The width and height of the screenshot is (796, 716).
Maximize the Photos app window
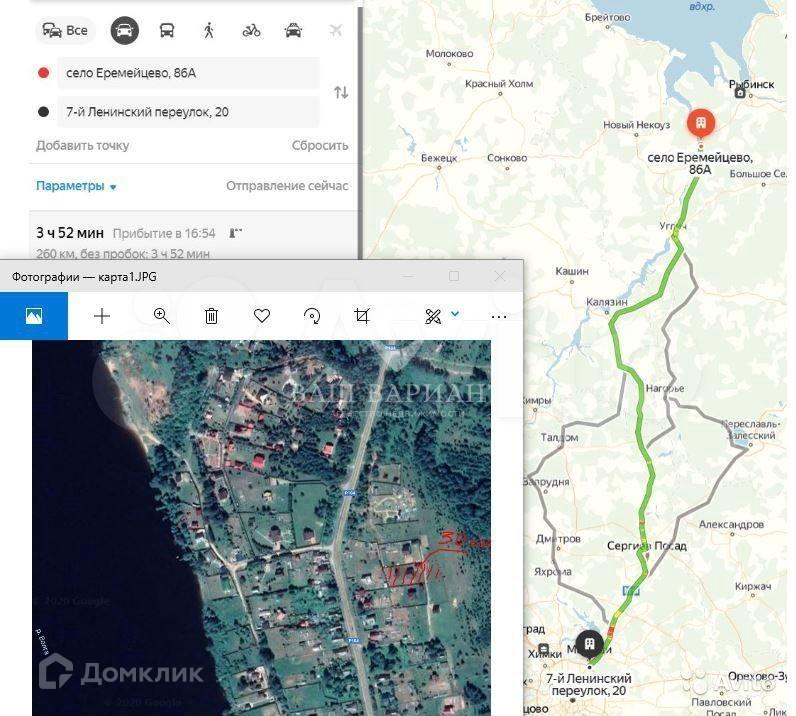coord(454,276)
